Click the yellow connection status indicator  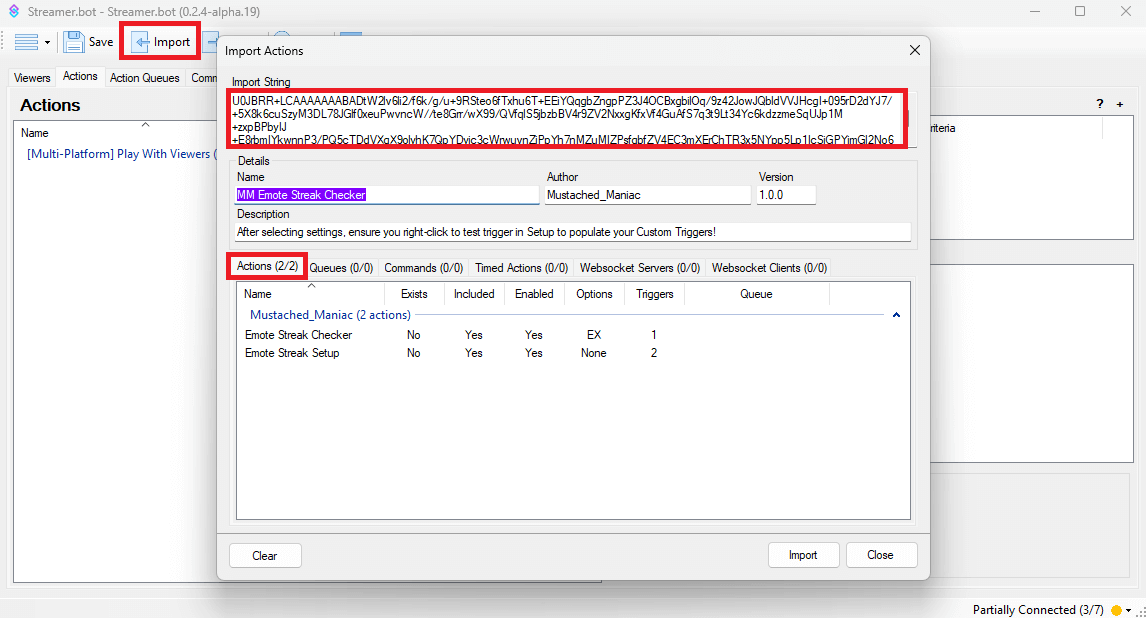(1117, 610)
